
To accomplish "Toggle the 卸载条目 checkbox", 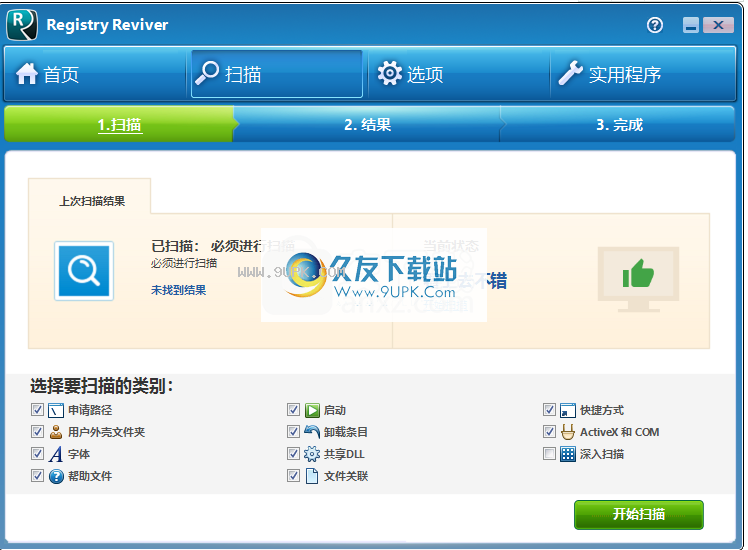I will 293,432.
